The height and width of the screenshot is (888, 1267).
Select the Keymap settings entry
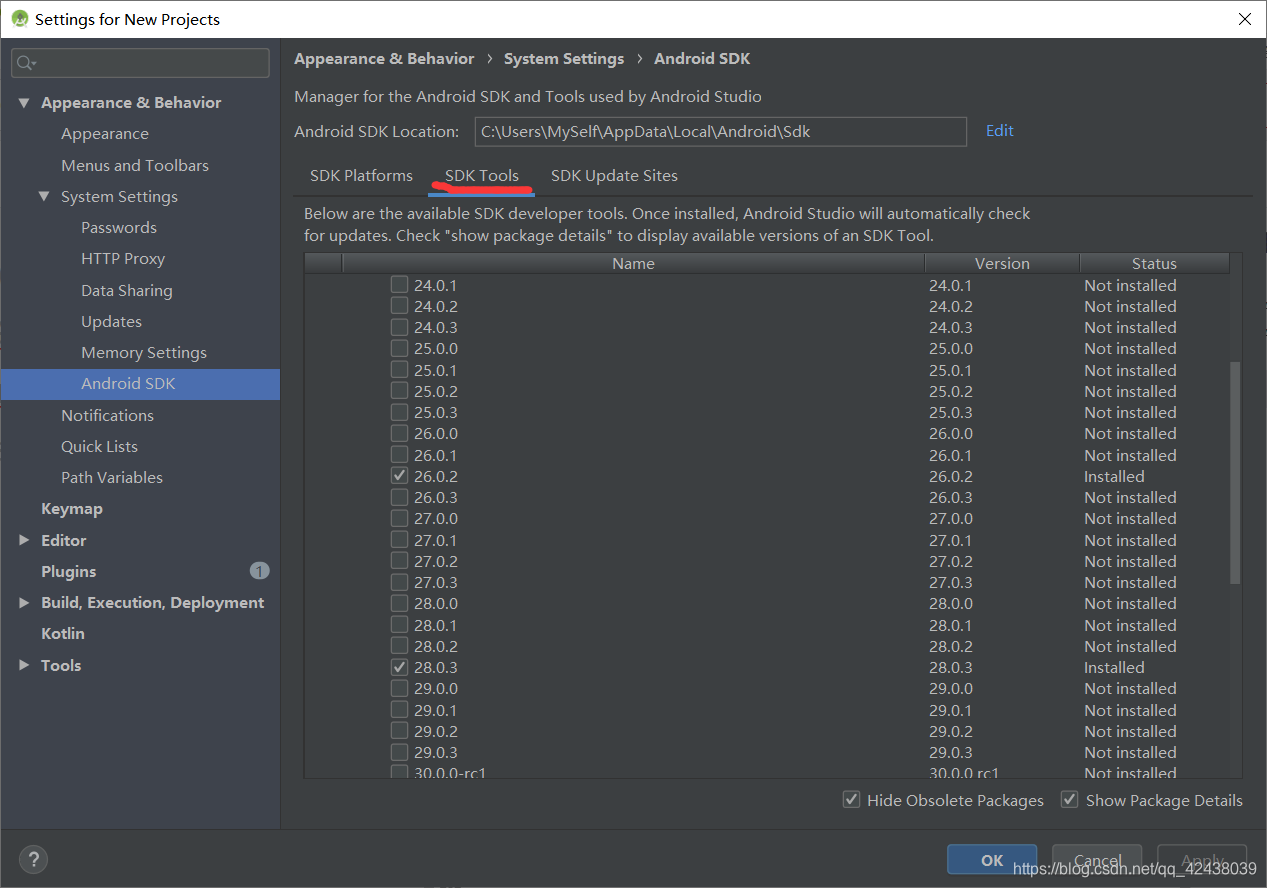click(72, 508)
